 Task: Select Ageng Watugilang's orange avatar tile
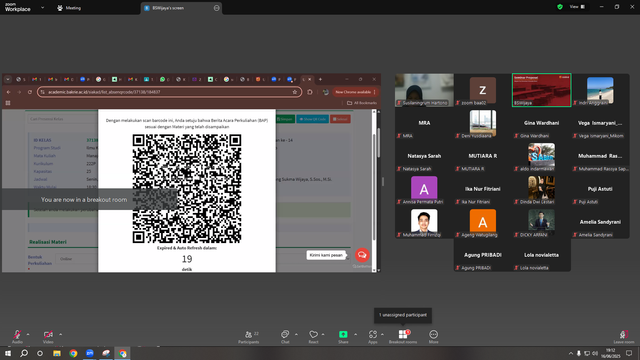(483, 222)
